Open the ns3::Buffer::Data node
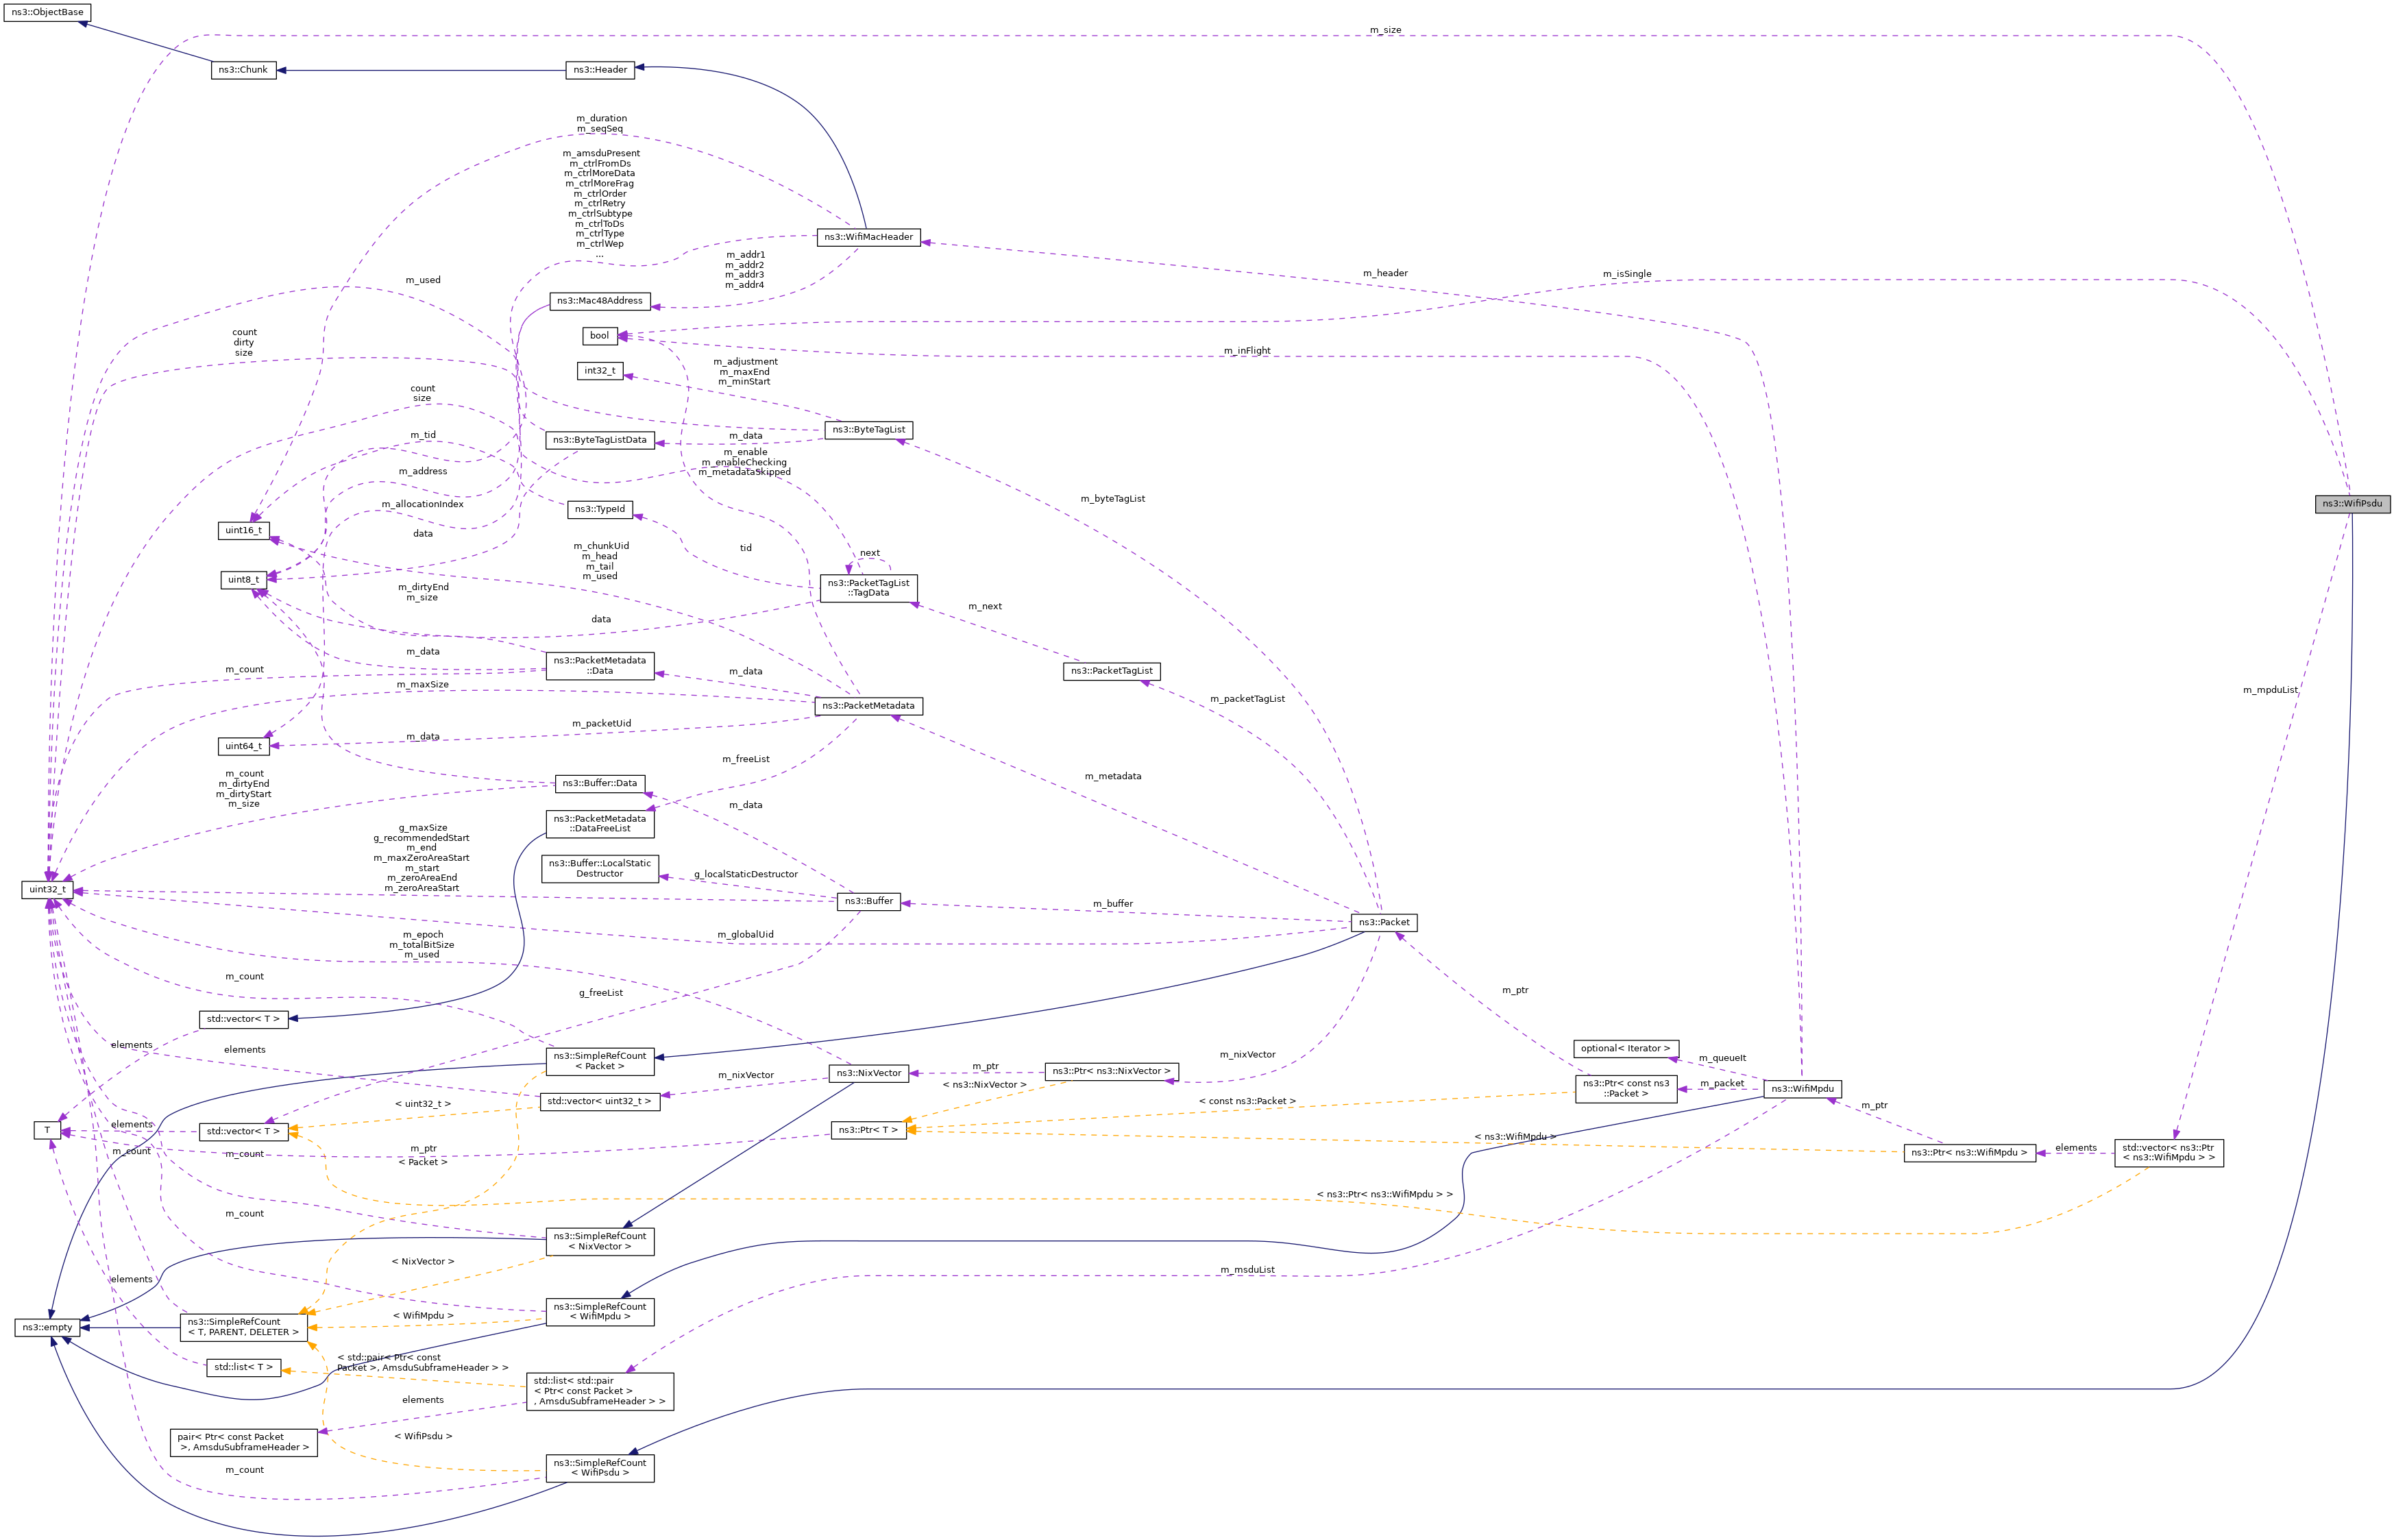 pos(600,783)
